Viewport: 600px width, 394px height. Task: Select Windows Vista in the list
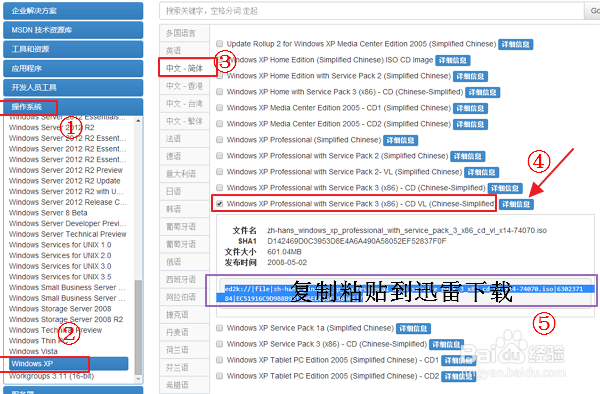[33, 351]
